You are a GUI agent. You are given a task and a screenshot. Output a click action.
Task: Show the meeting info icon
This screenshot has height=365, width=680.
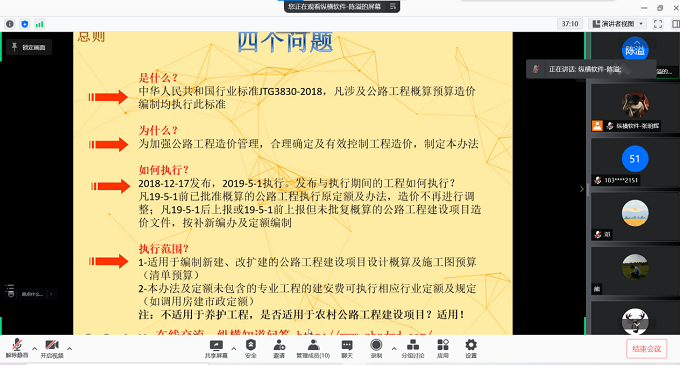pyautogui.click(x=10, y=24)
